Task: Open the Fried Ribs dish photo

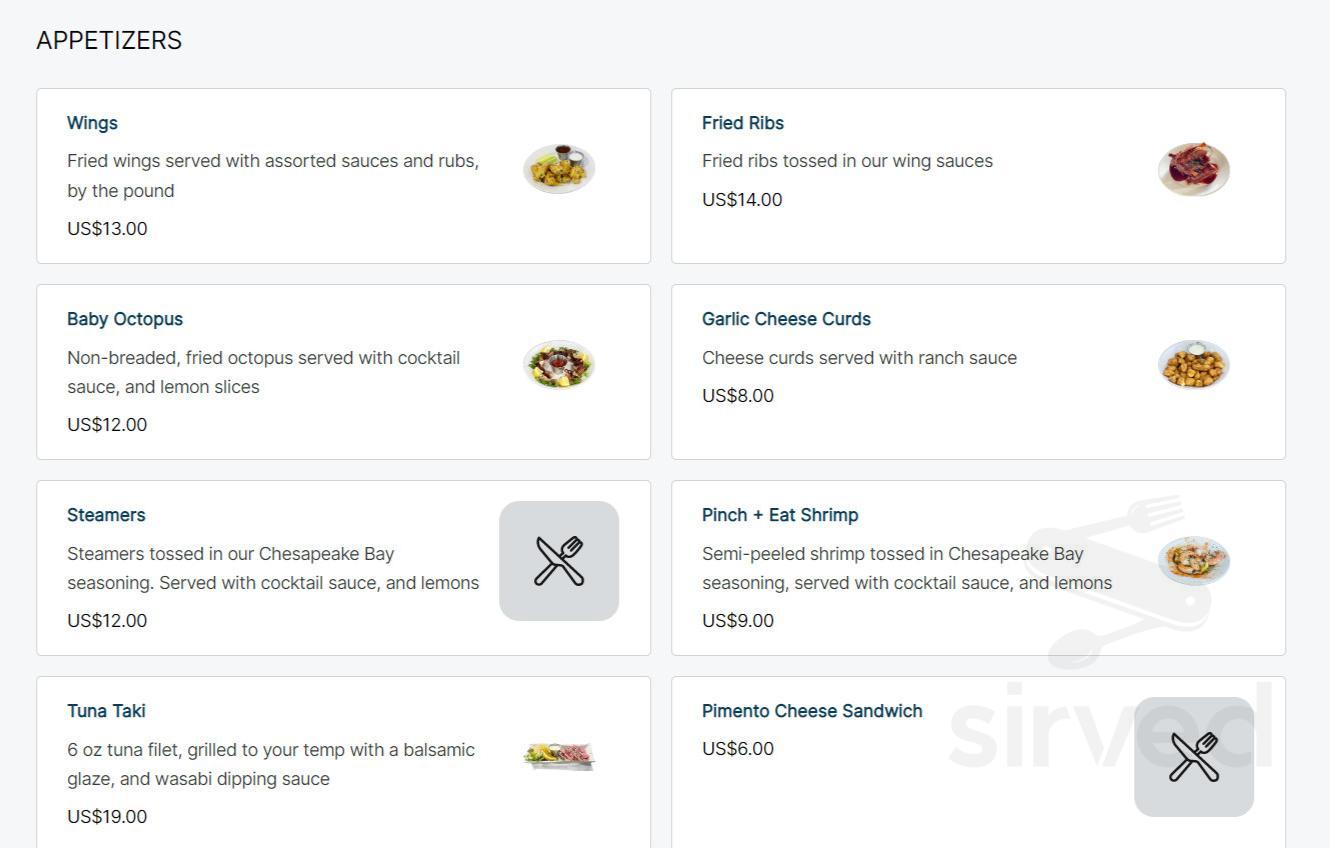Action: tap(1193, 169)
